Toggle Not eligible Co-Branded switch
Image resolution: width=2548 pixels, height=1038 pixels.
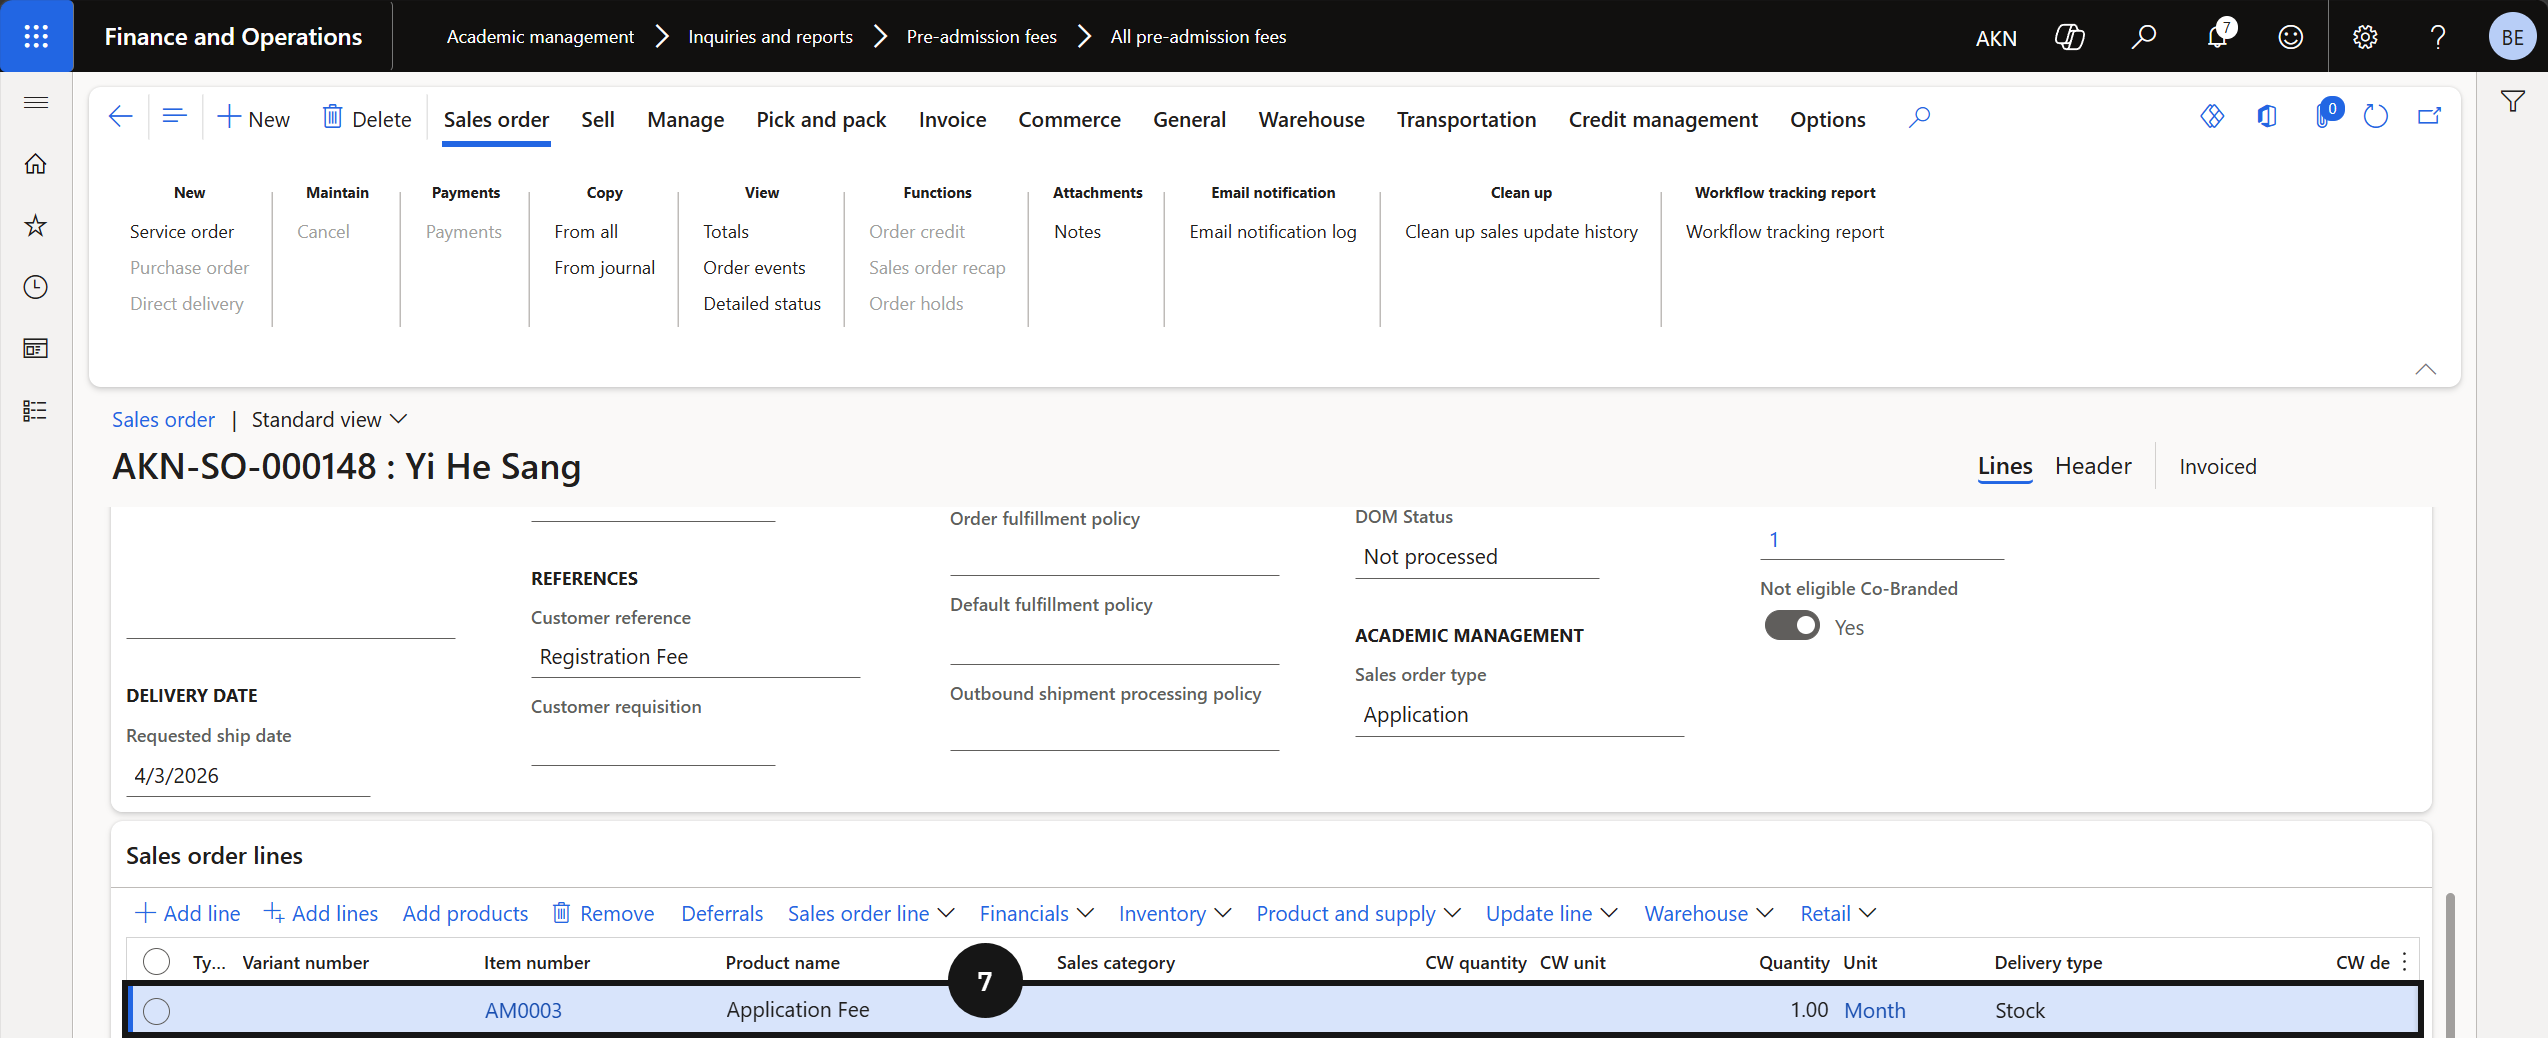[x=1792, y=626]
